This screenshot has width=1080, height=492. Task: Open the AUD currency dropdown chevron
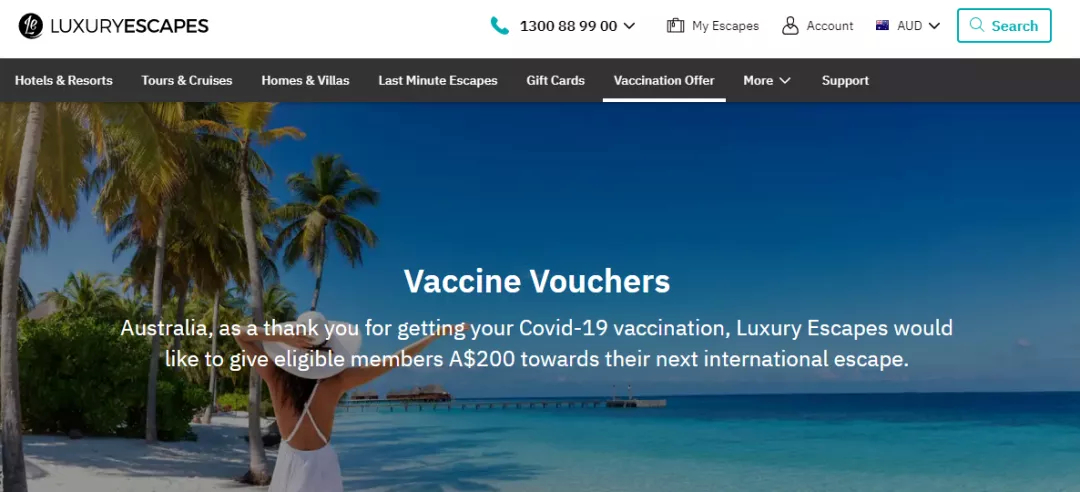(934, 26)
